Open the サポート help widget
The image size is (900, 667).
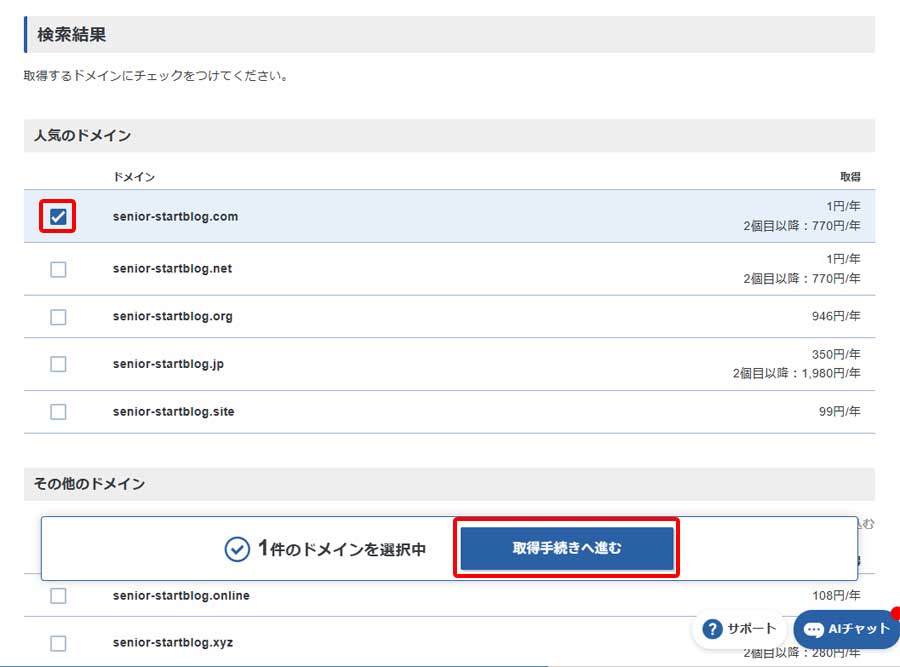tap(740, 629)
